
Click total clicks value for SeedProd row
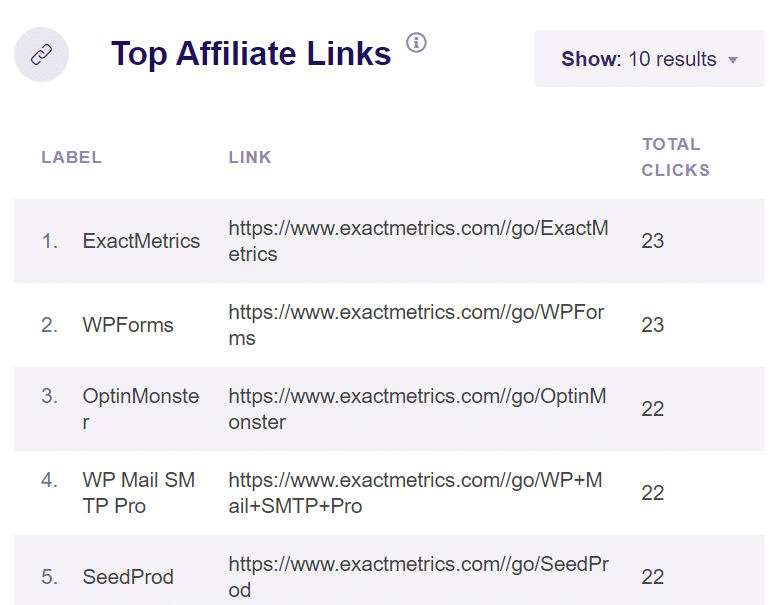pyautogui.click(x=653, y=577)
